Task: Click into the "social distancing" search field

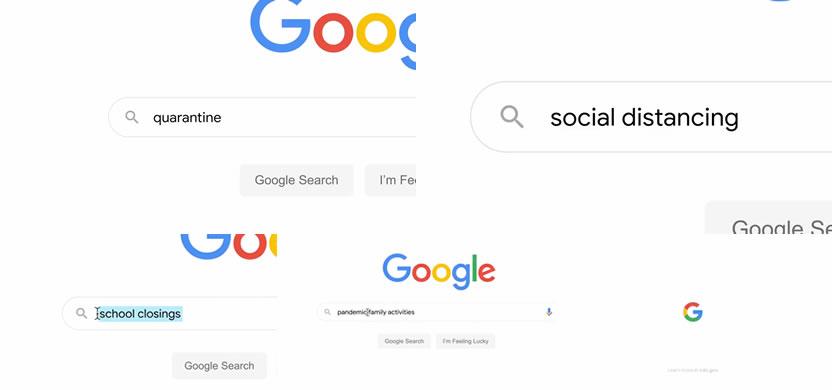Action: pyautogui.click(x=651, y=117)
